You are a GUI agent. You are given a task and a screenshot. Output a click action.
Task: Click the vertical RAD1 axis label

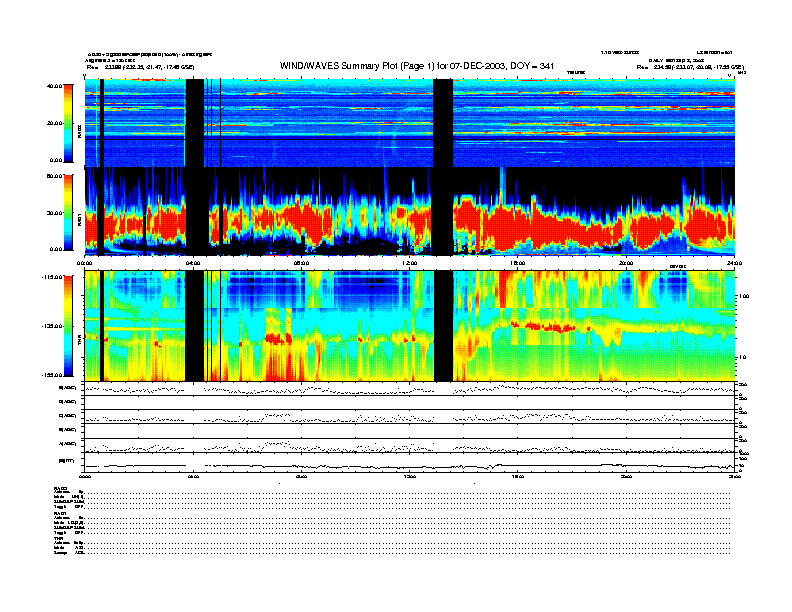tap(79, 221)
